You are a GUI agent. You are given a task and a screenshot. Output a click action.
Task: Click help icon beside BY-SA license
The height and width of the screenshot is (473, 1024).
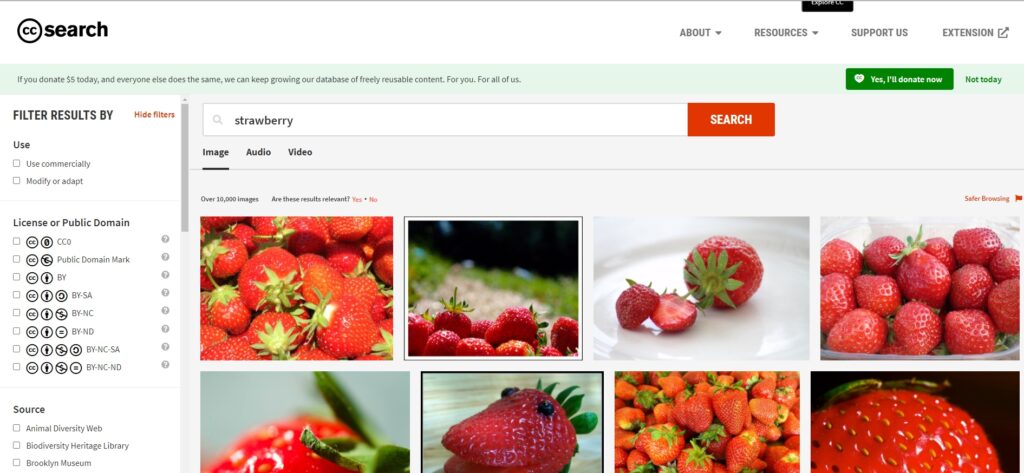165,293
